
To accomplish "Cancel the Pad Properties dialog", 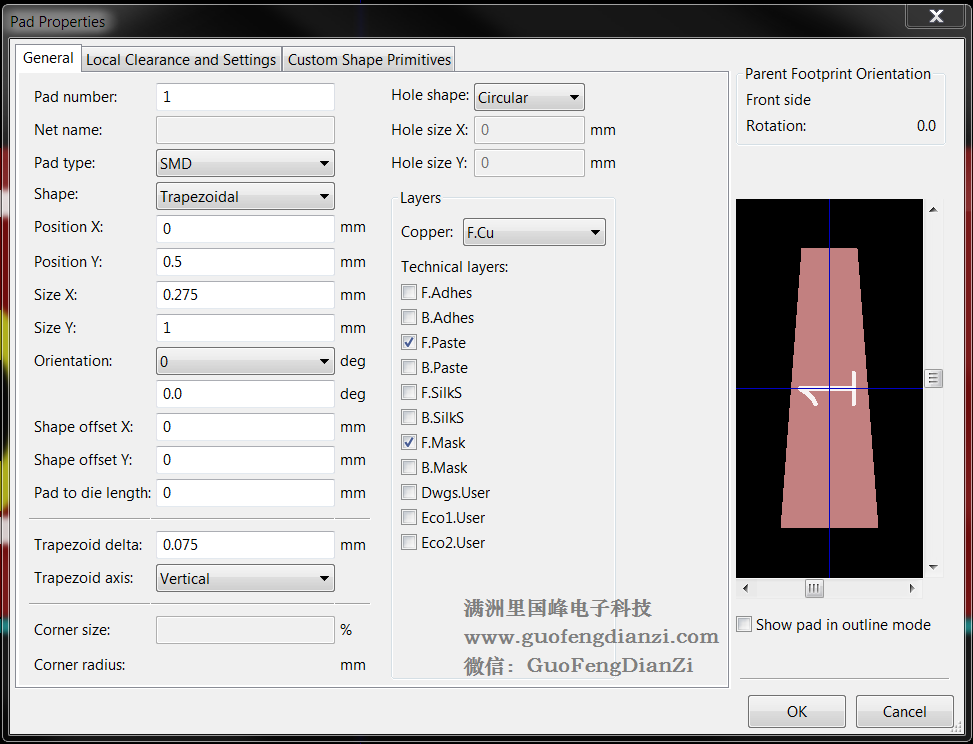I will click(x=904, y=711).
